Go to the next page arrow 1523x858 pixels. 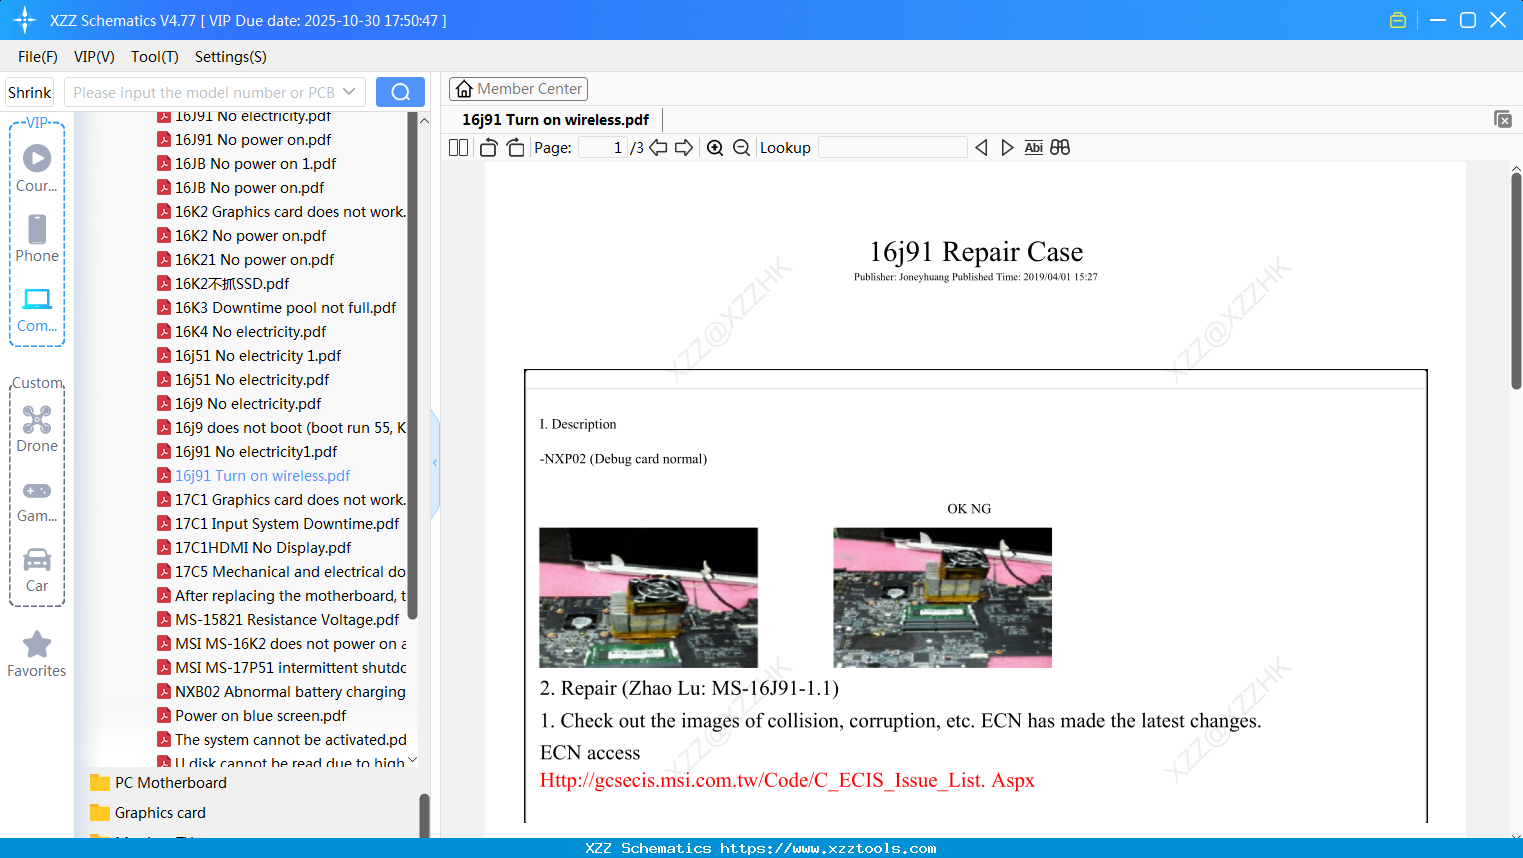pos(684,148)
